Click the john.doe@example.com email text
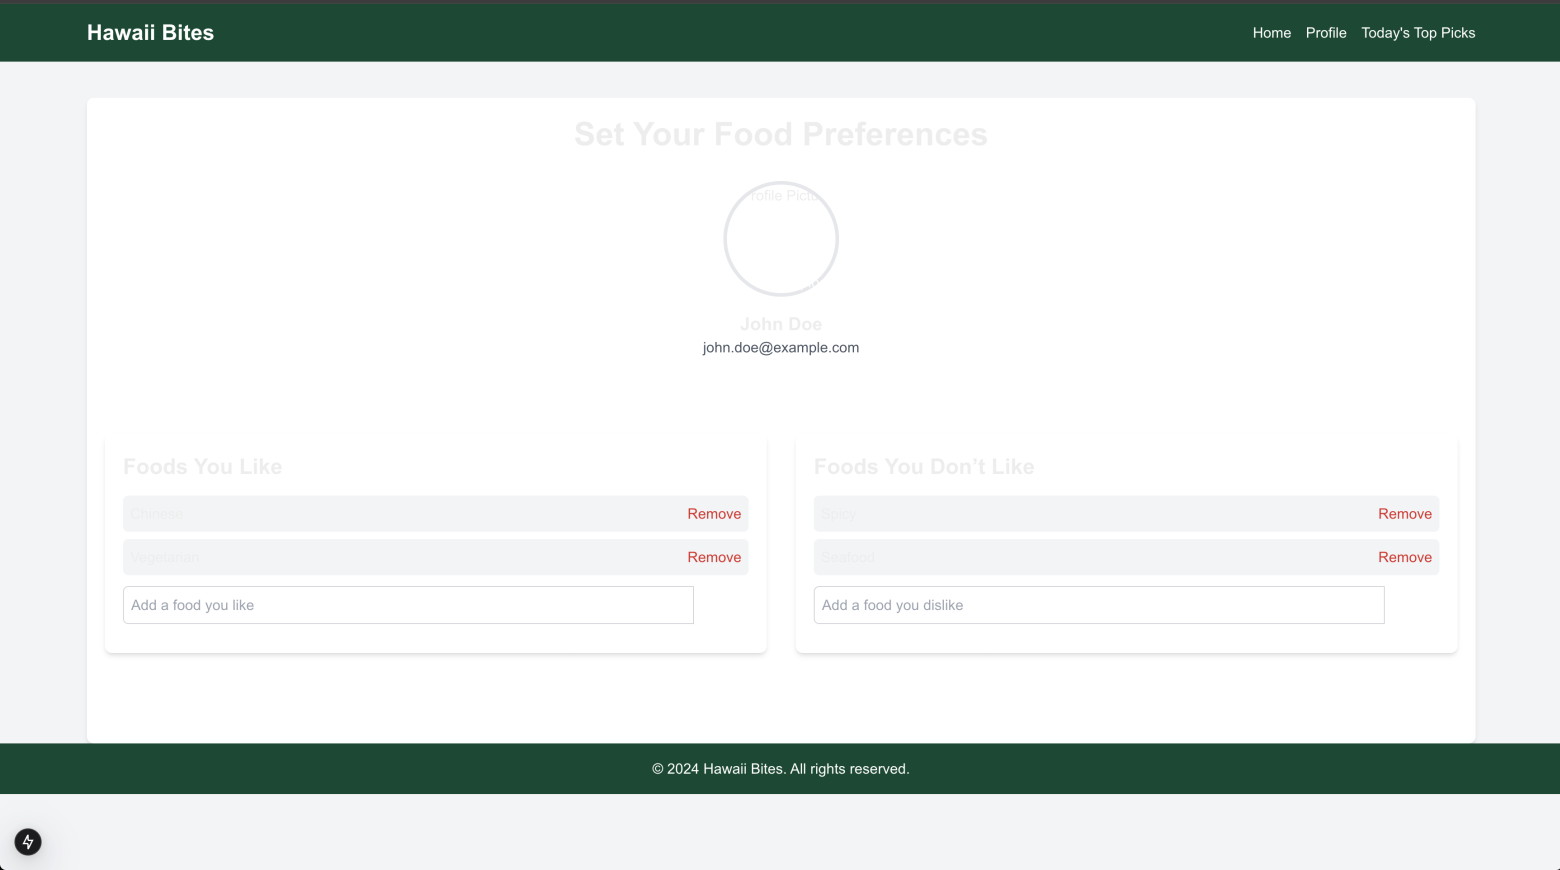1560x870 pixels. 781,347
